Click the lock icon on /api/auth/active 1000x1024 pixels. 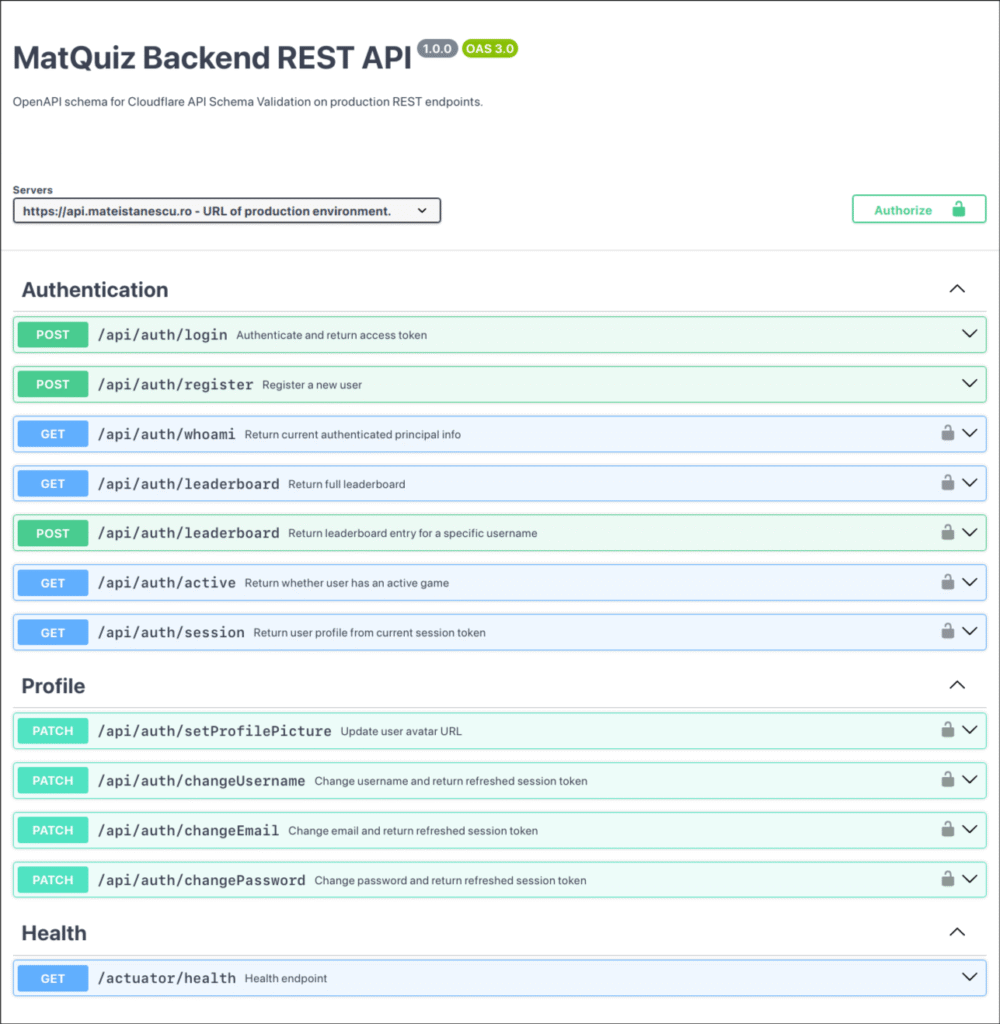click(x=947, y=582)
